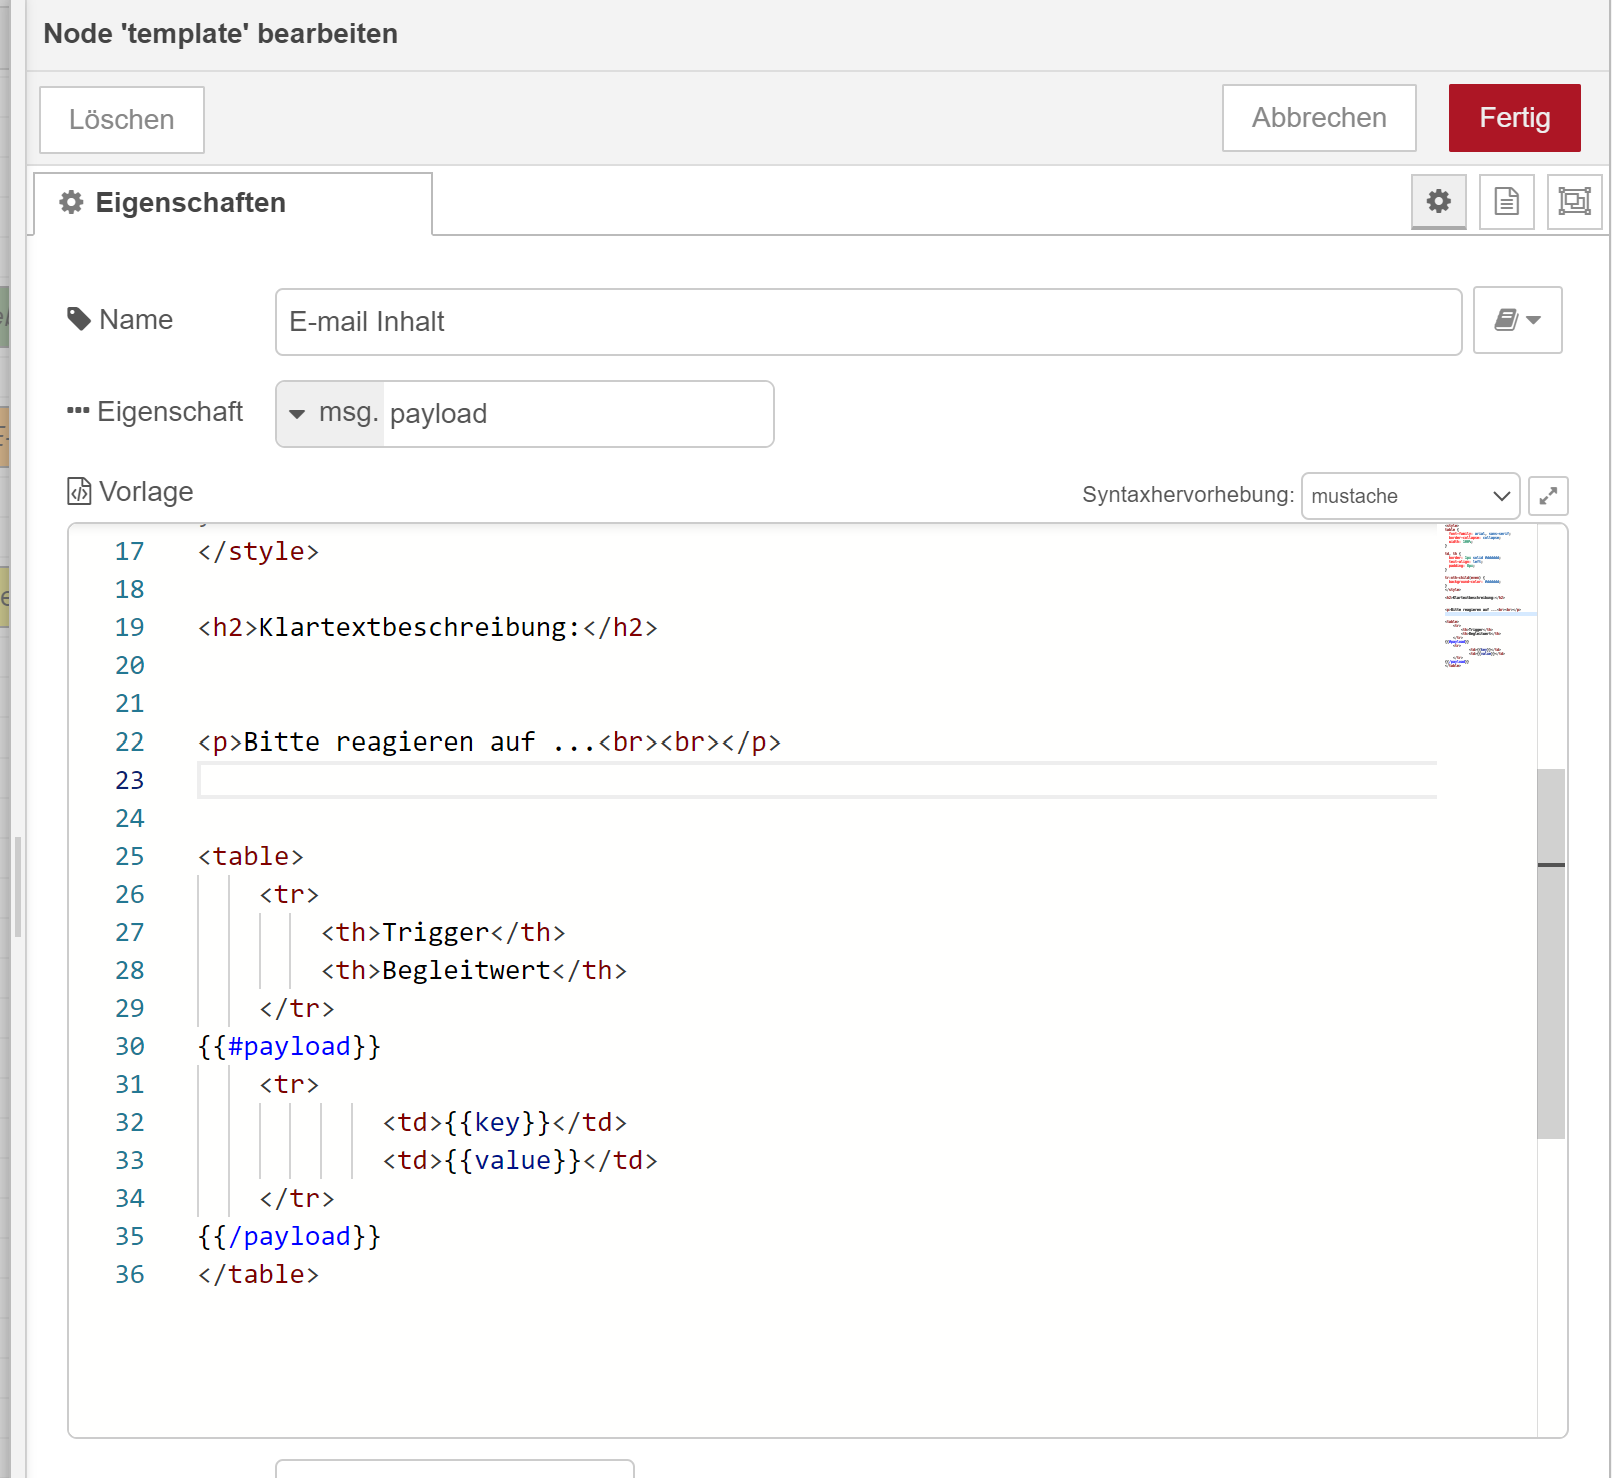The image size is (1612, 1478).
Task: Click the red Fertig button
Action: tap(1514, 118)
